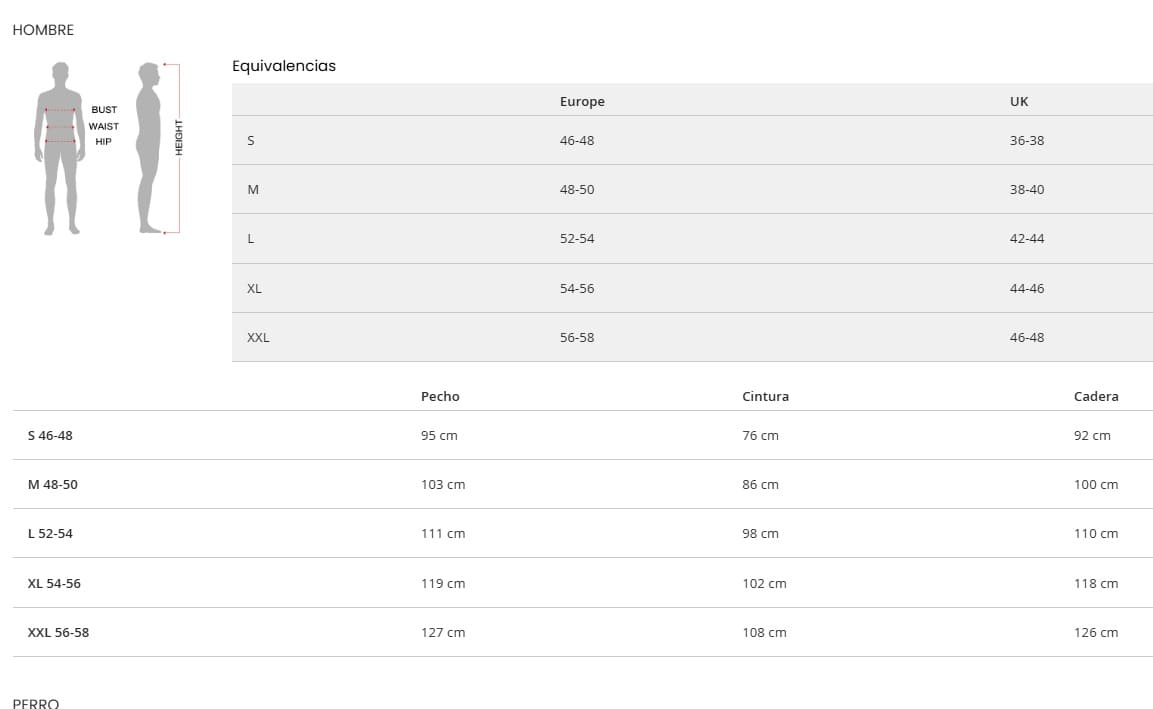Select the Cadera column header
1153x709 pixels.
[x=1096, y=397]
